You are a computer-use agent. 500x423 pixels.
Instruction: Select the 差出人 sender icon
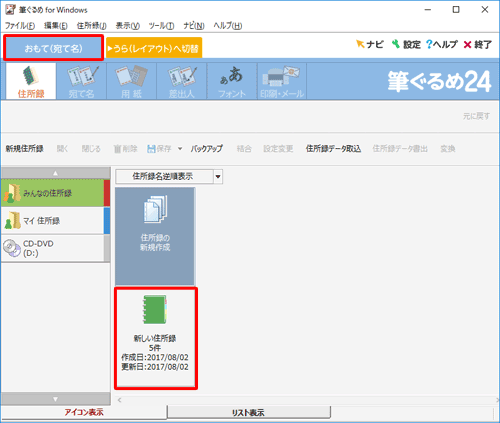[x=182, y=81]
